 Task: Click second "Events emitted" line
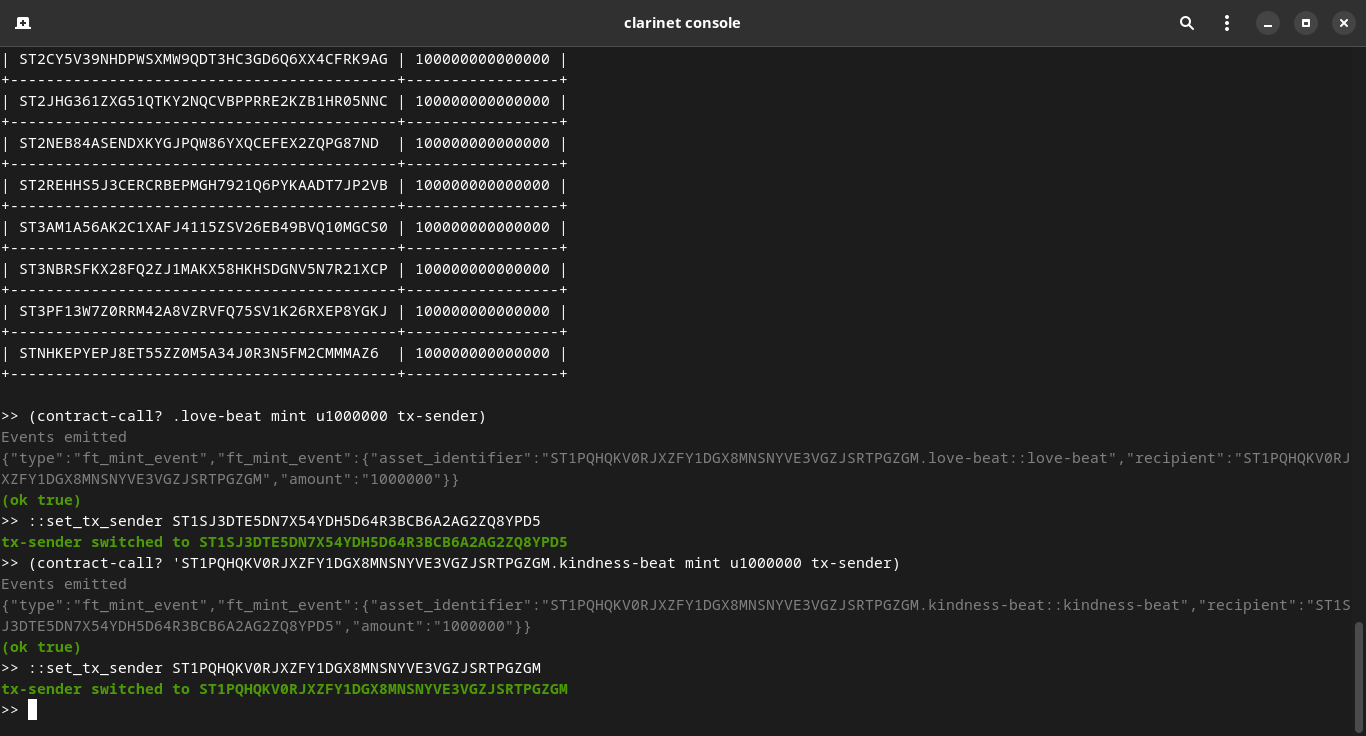[64, 584]
